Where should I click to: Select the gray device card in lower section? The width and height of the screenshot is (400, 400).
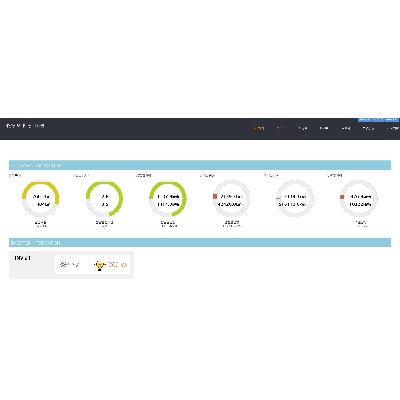click(71, 265)
